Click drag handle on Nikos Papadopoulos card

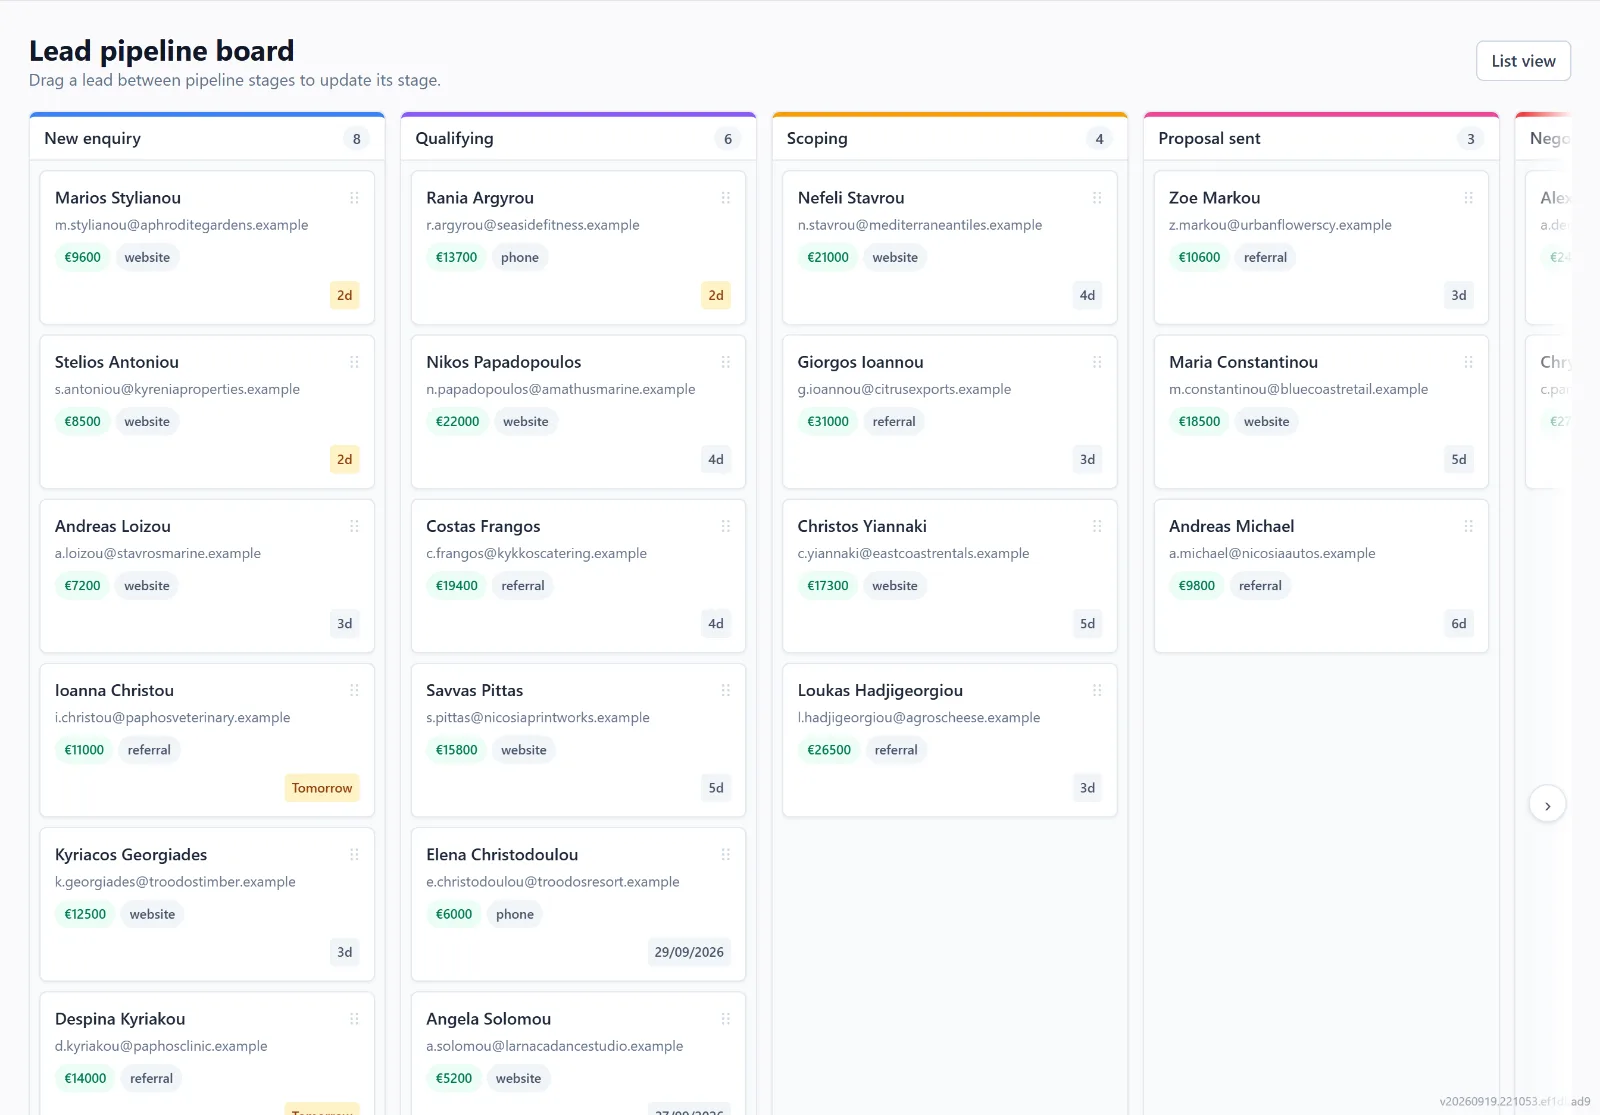[x=726, y=362]
